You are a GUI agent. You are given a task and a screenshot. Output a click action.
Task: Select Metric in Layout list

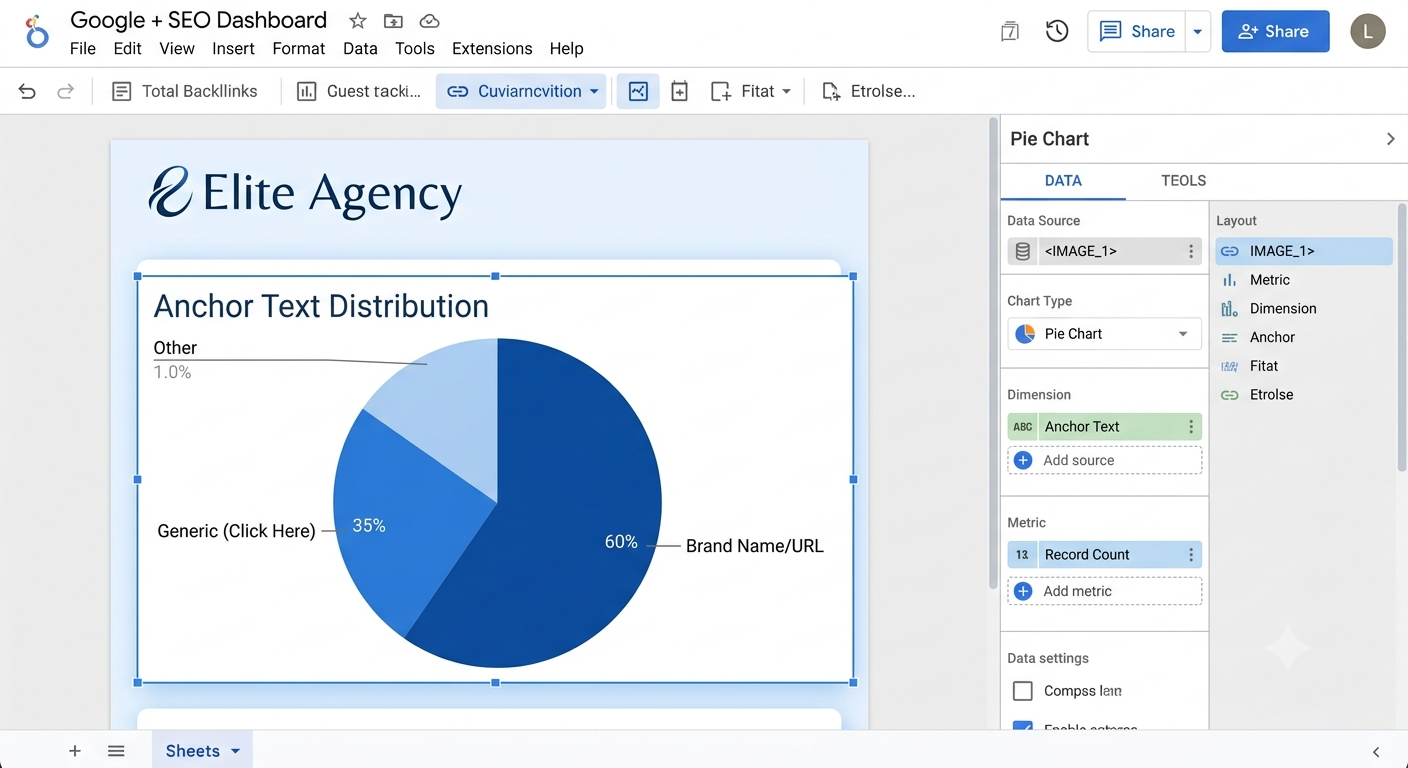1303,280
